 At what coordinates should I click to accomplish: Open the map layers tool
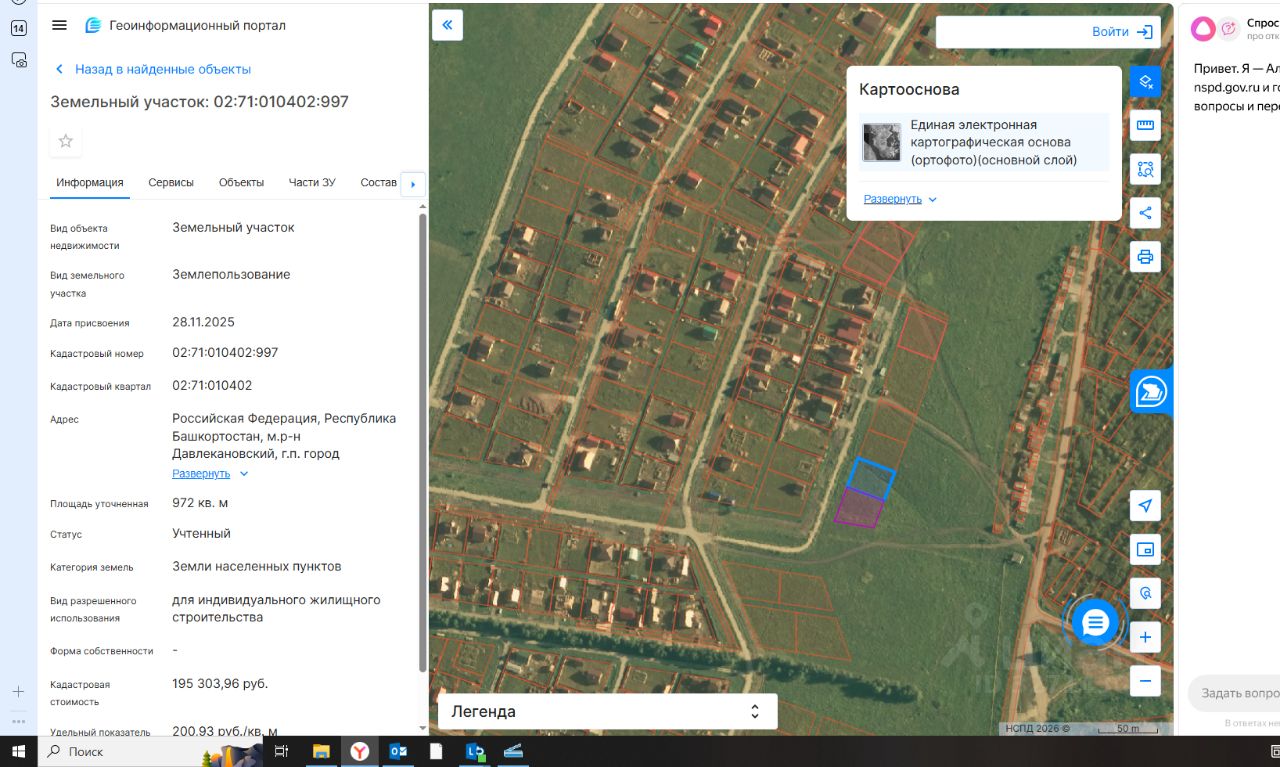coord(1145,81)
